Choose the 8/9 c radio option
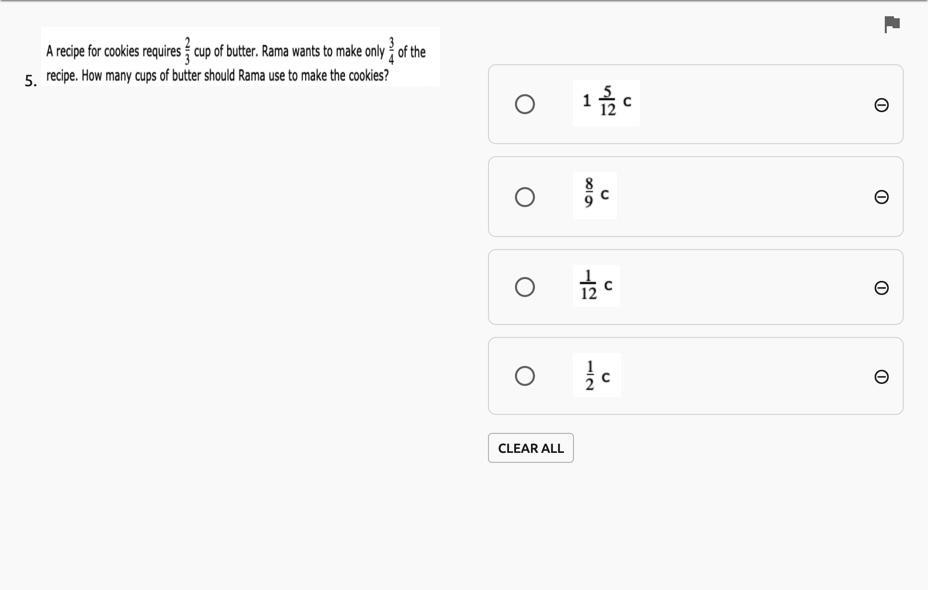 tap(525, 197)
